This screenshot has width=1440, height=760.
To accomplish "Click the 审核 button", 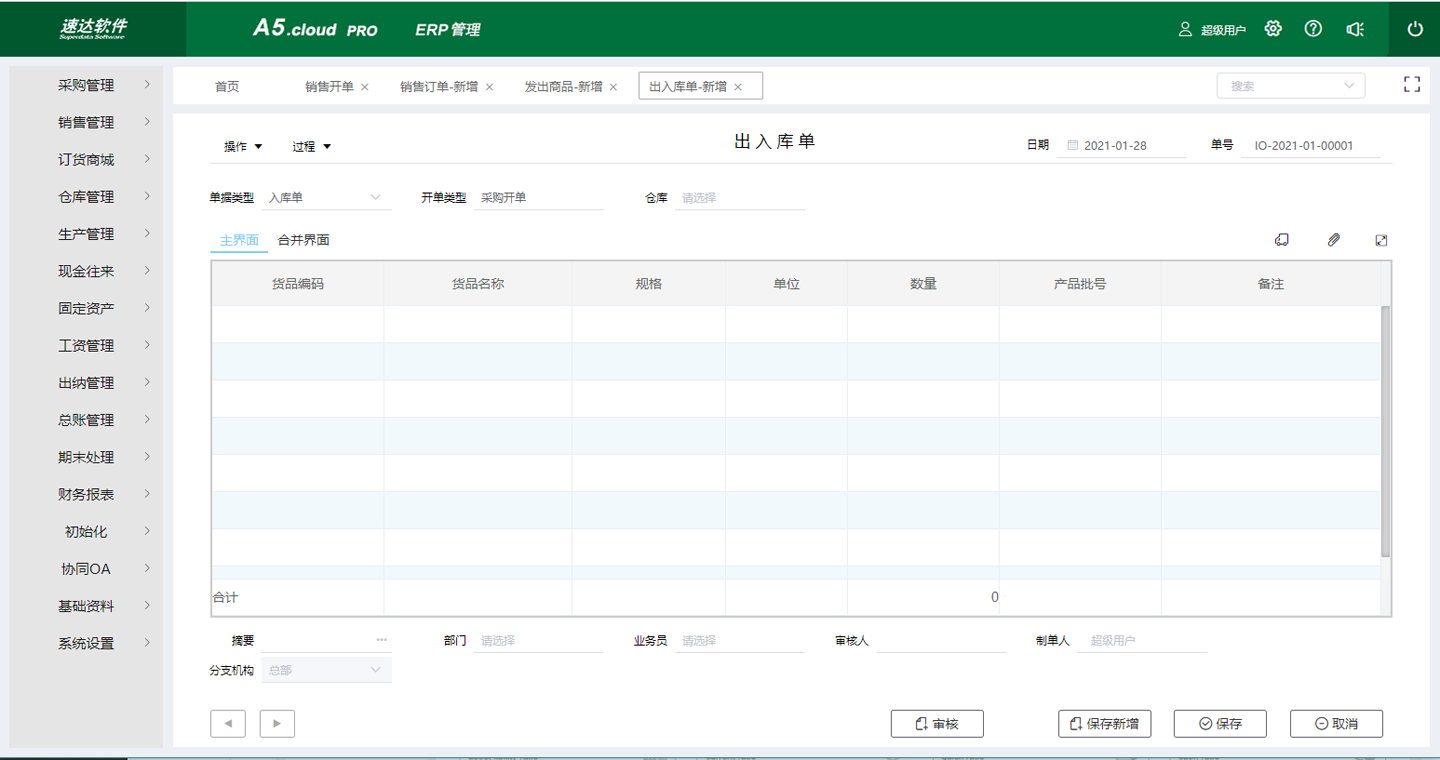I will [937, 723].
